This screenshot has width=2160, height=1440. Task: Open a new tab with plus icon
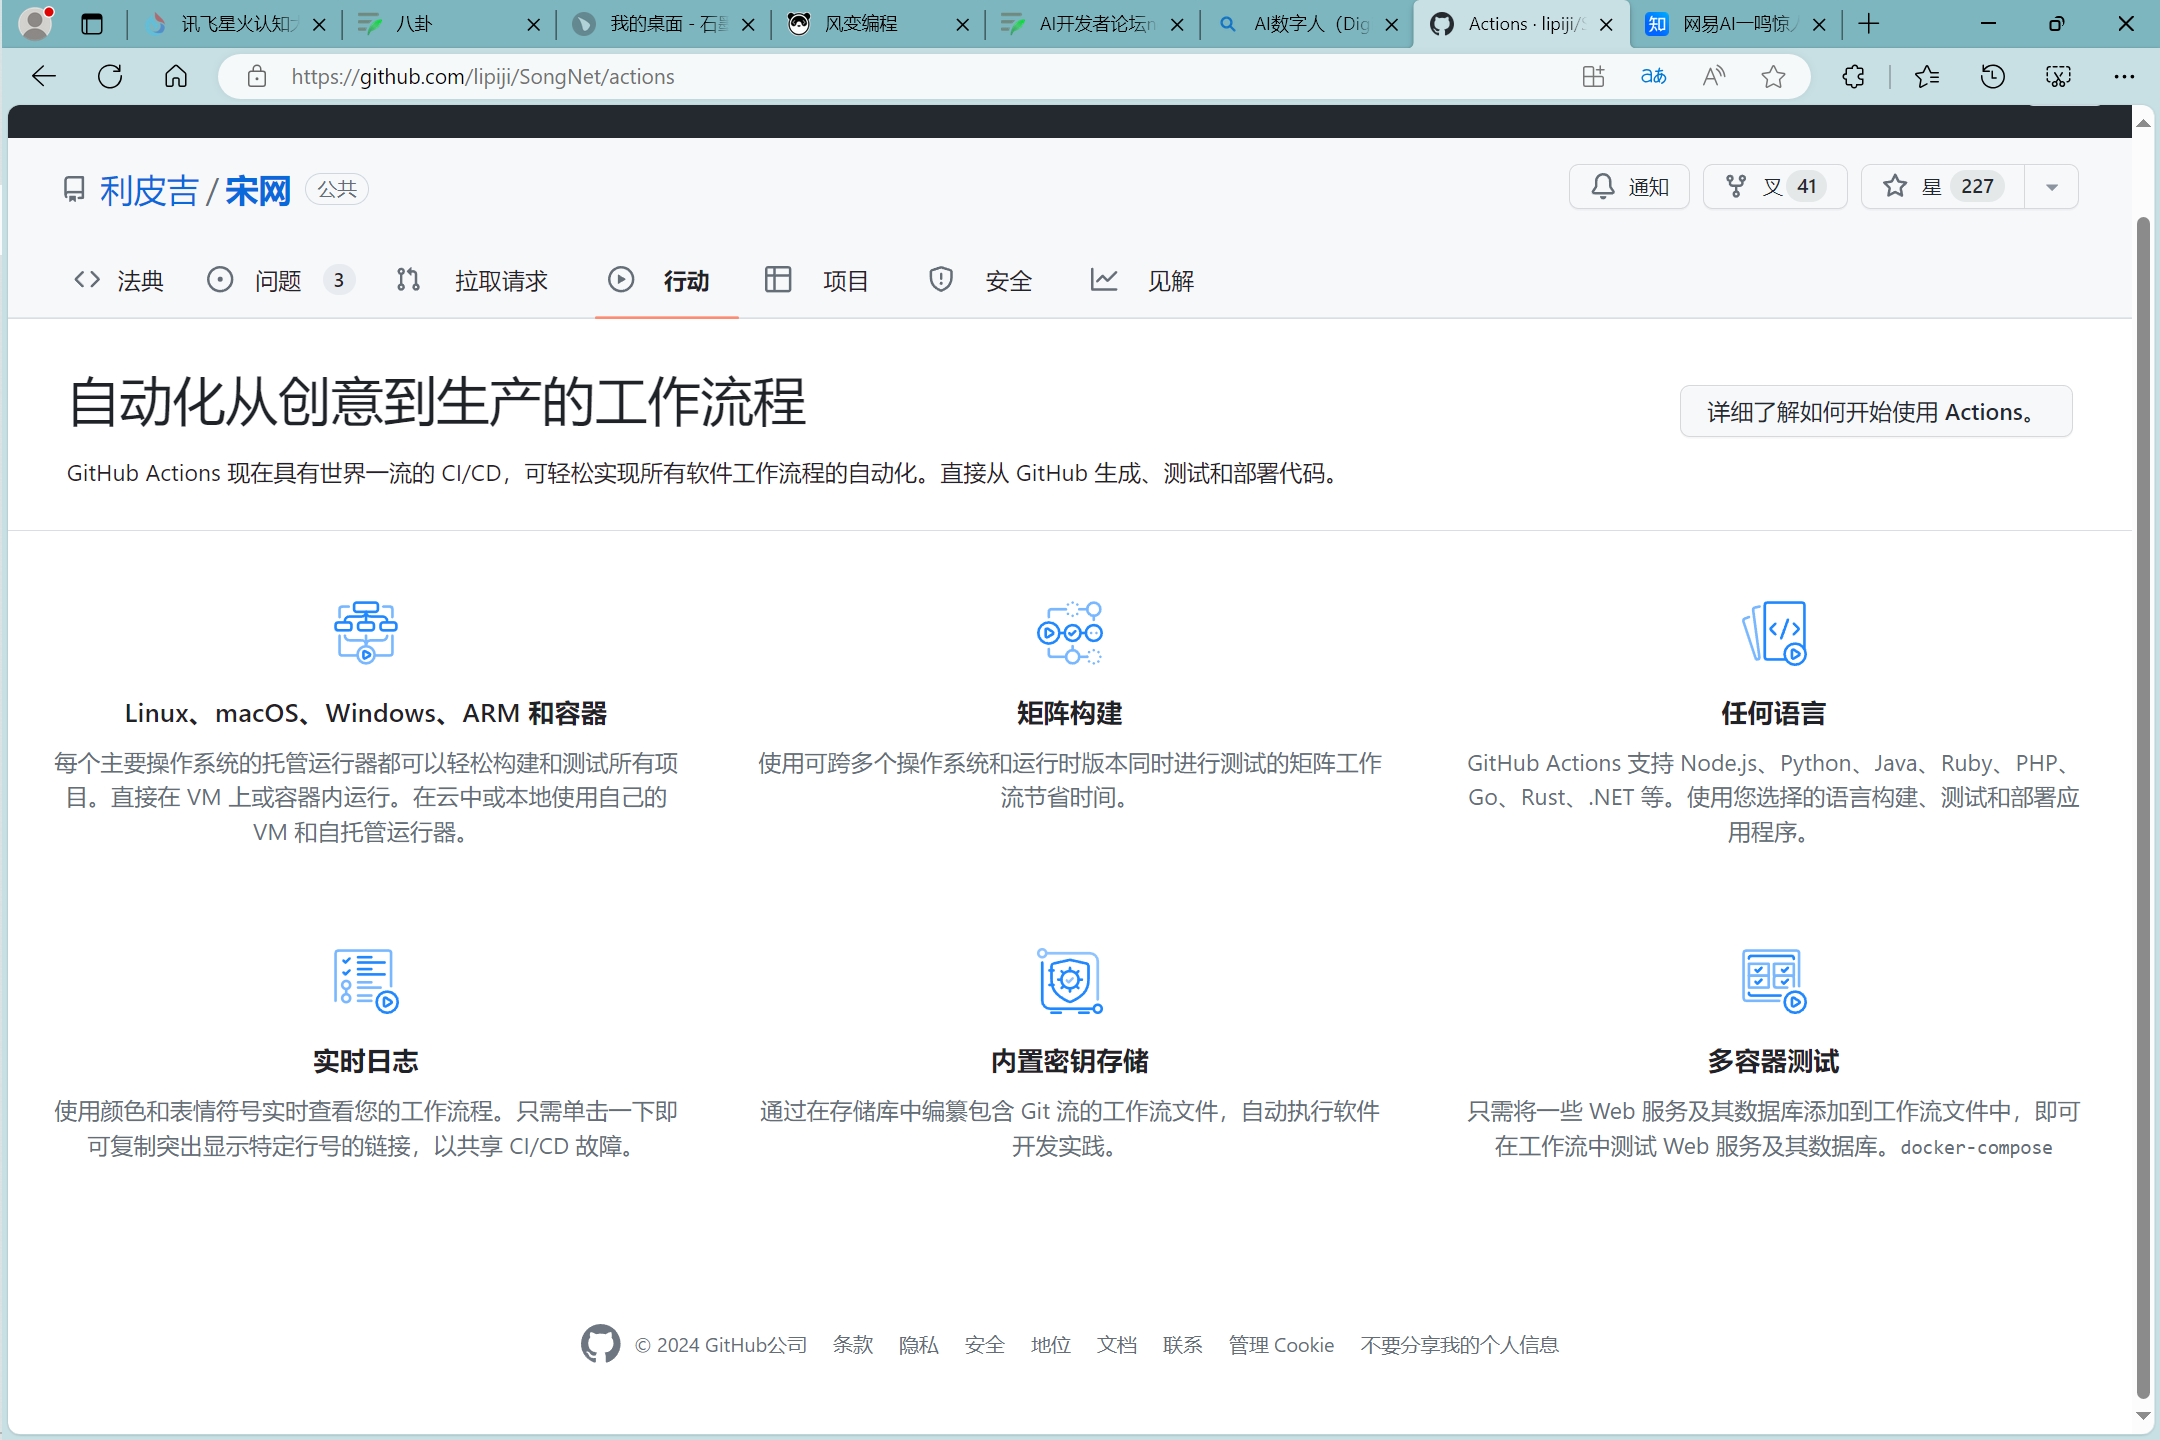click(x=1868, y=24)
